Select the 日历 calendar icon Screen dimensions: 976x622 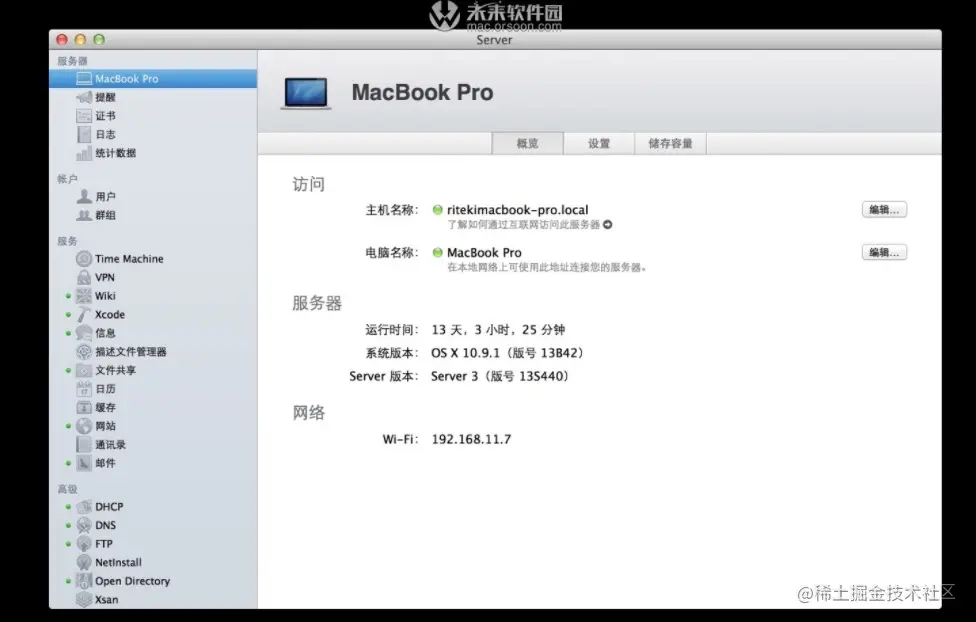[x=84, y=389]
